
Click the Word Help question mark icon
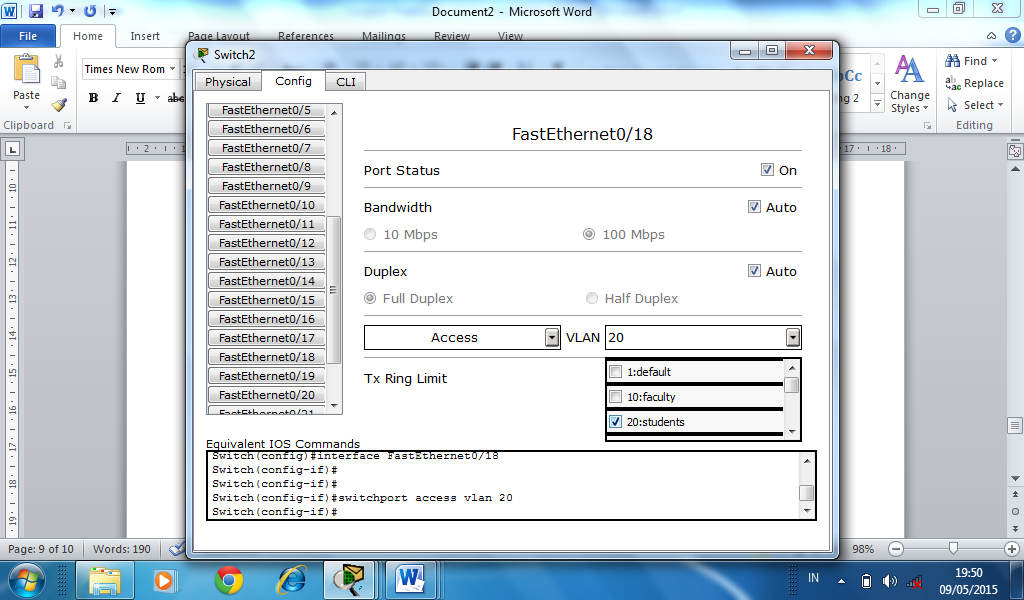click(1013, 36)
